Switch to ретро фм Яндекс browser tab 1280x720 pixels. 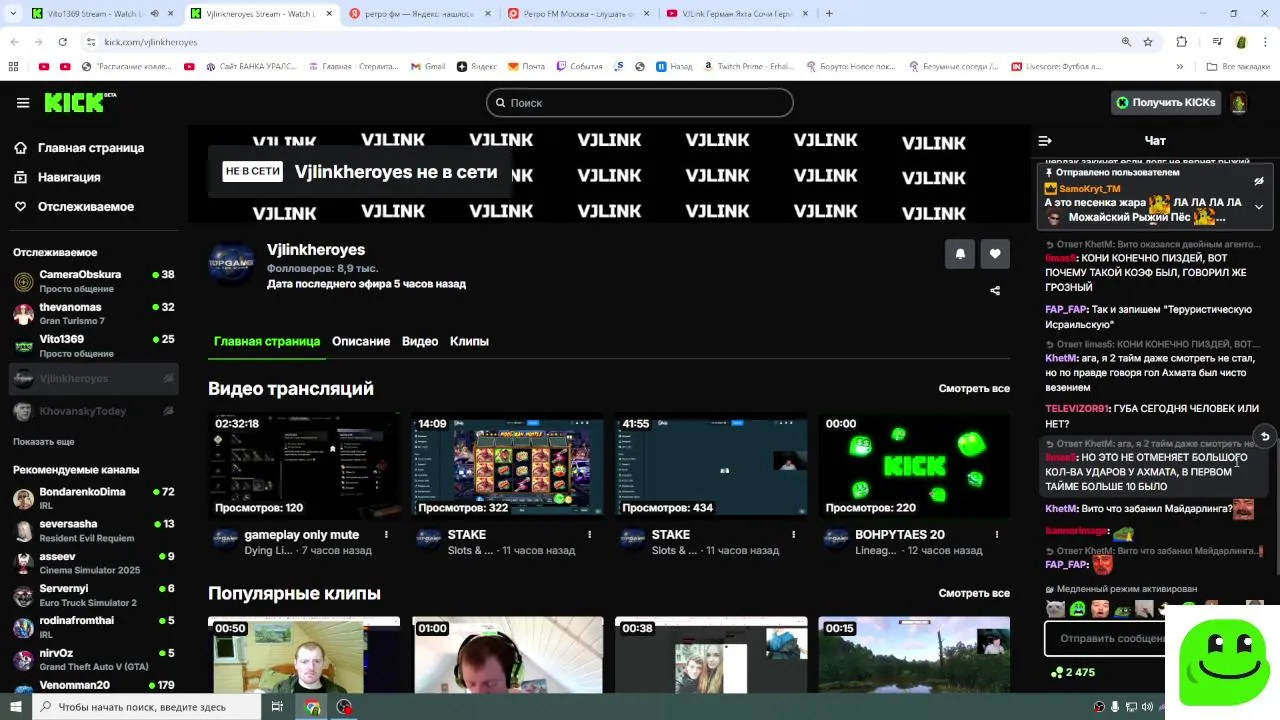click(418, 14)
